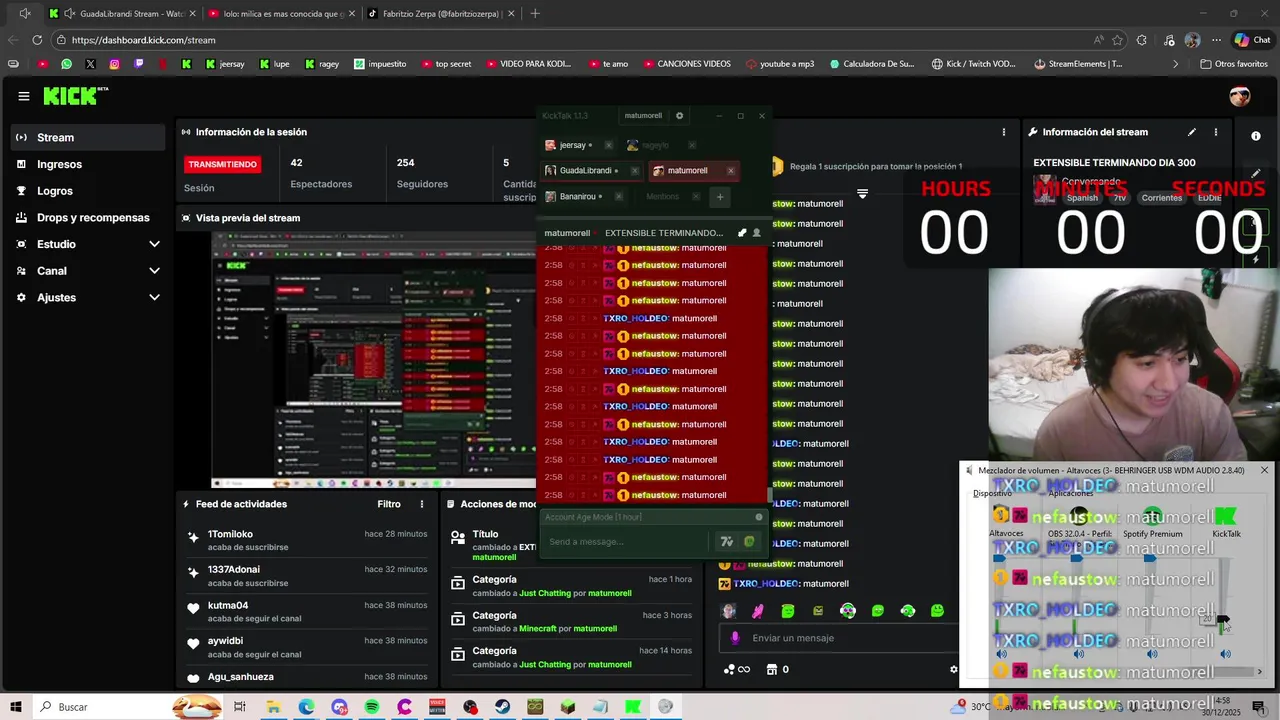The image size is (1280, 720).
Task: Reload the page in browser toolbar
Action: click(x=37, y=40)
